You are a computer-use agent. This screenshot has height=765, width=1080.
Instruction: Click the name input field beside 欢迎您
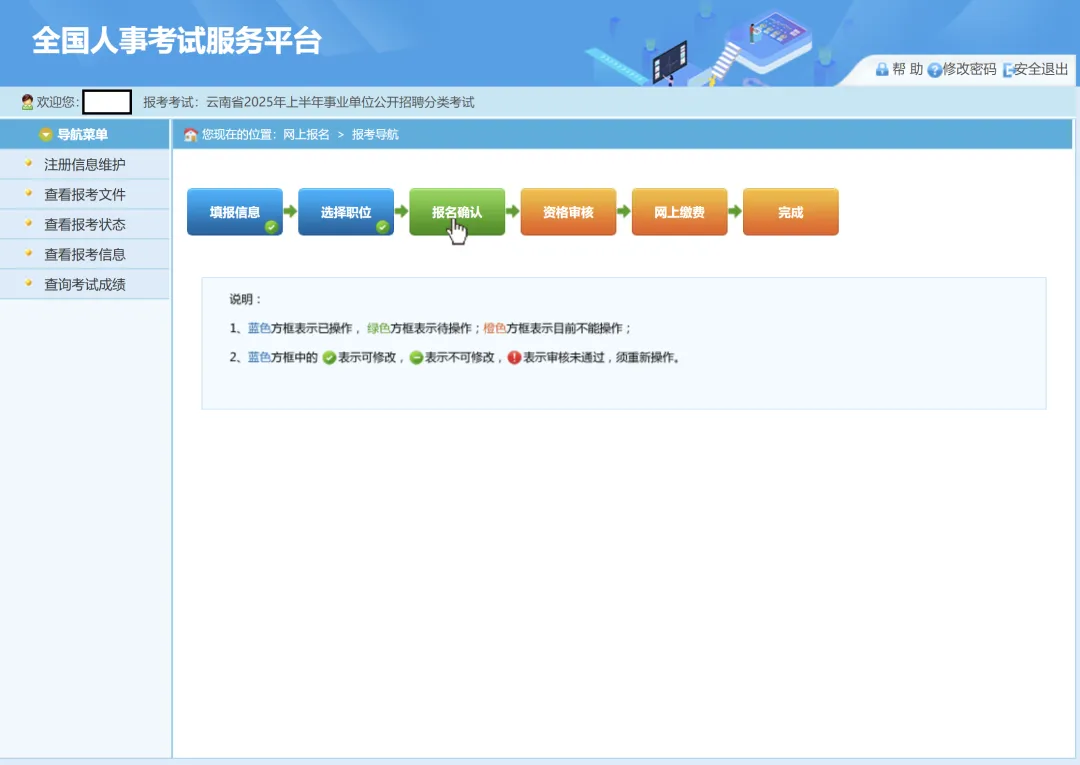106,101
